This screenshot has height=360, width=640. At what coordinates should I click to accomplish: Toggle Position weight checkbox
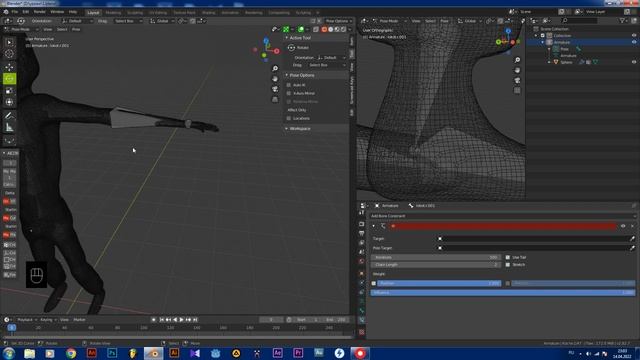coord(373,283)
